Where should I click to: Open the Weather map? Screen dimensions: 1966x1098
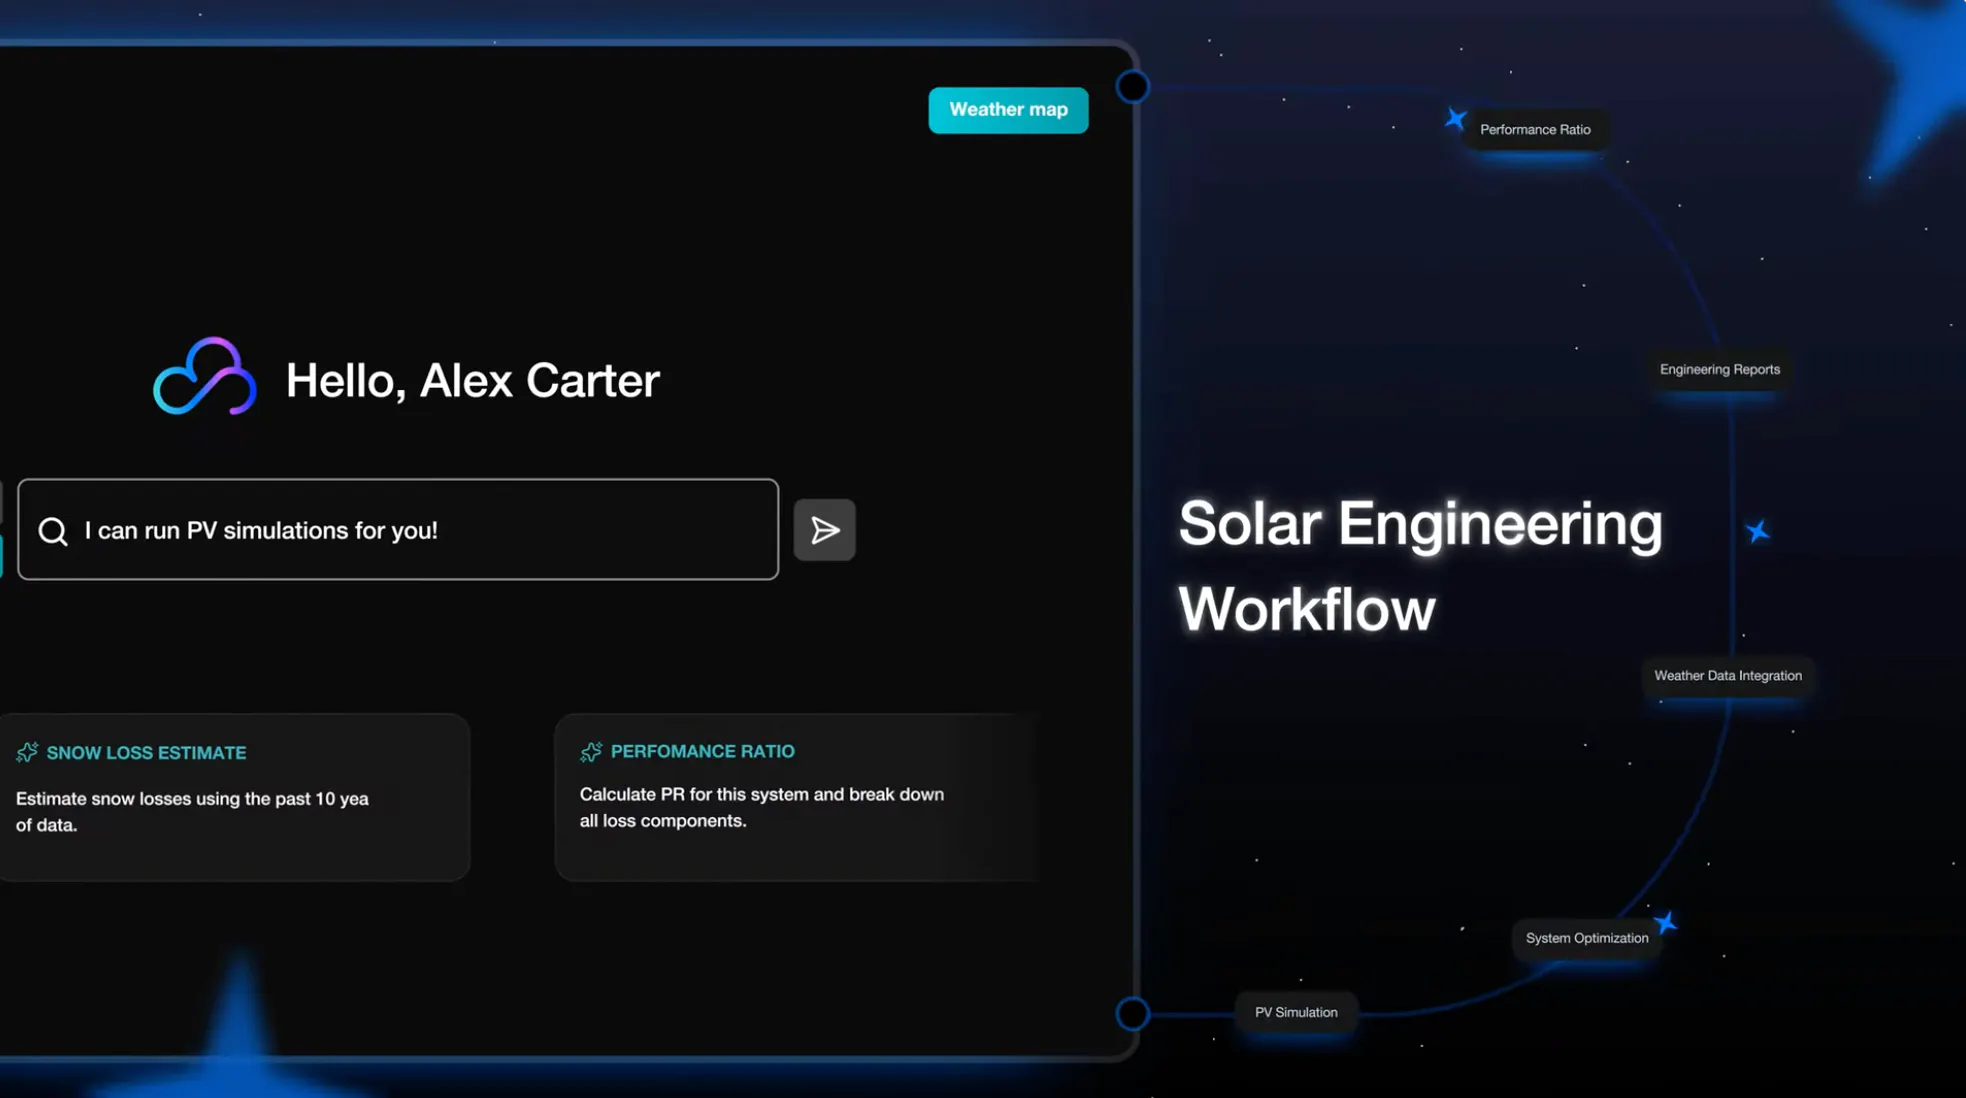coord(1008,110)
